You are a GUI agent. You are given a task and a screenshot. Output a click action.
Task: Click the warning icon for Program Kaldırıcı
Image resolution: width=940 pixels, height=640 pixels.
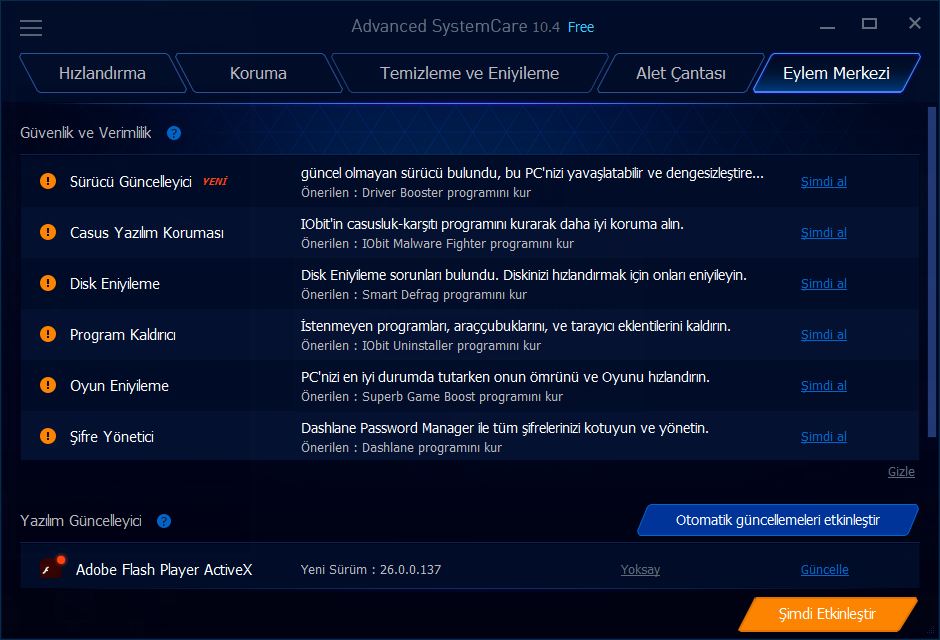click(x=48, y=334)
